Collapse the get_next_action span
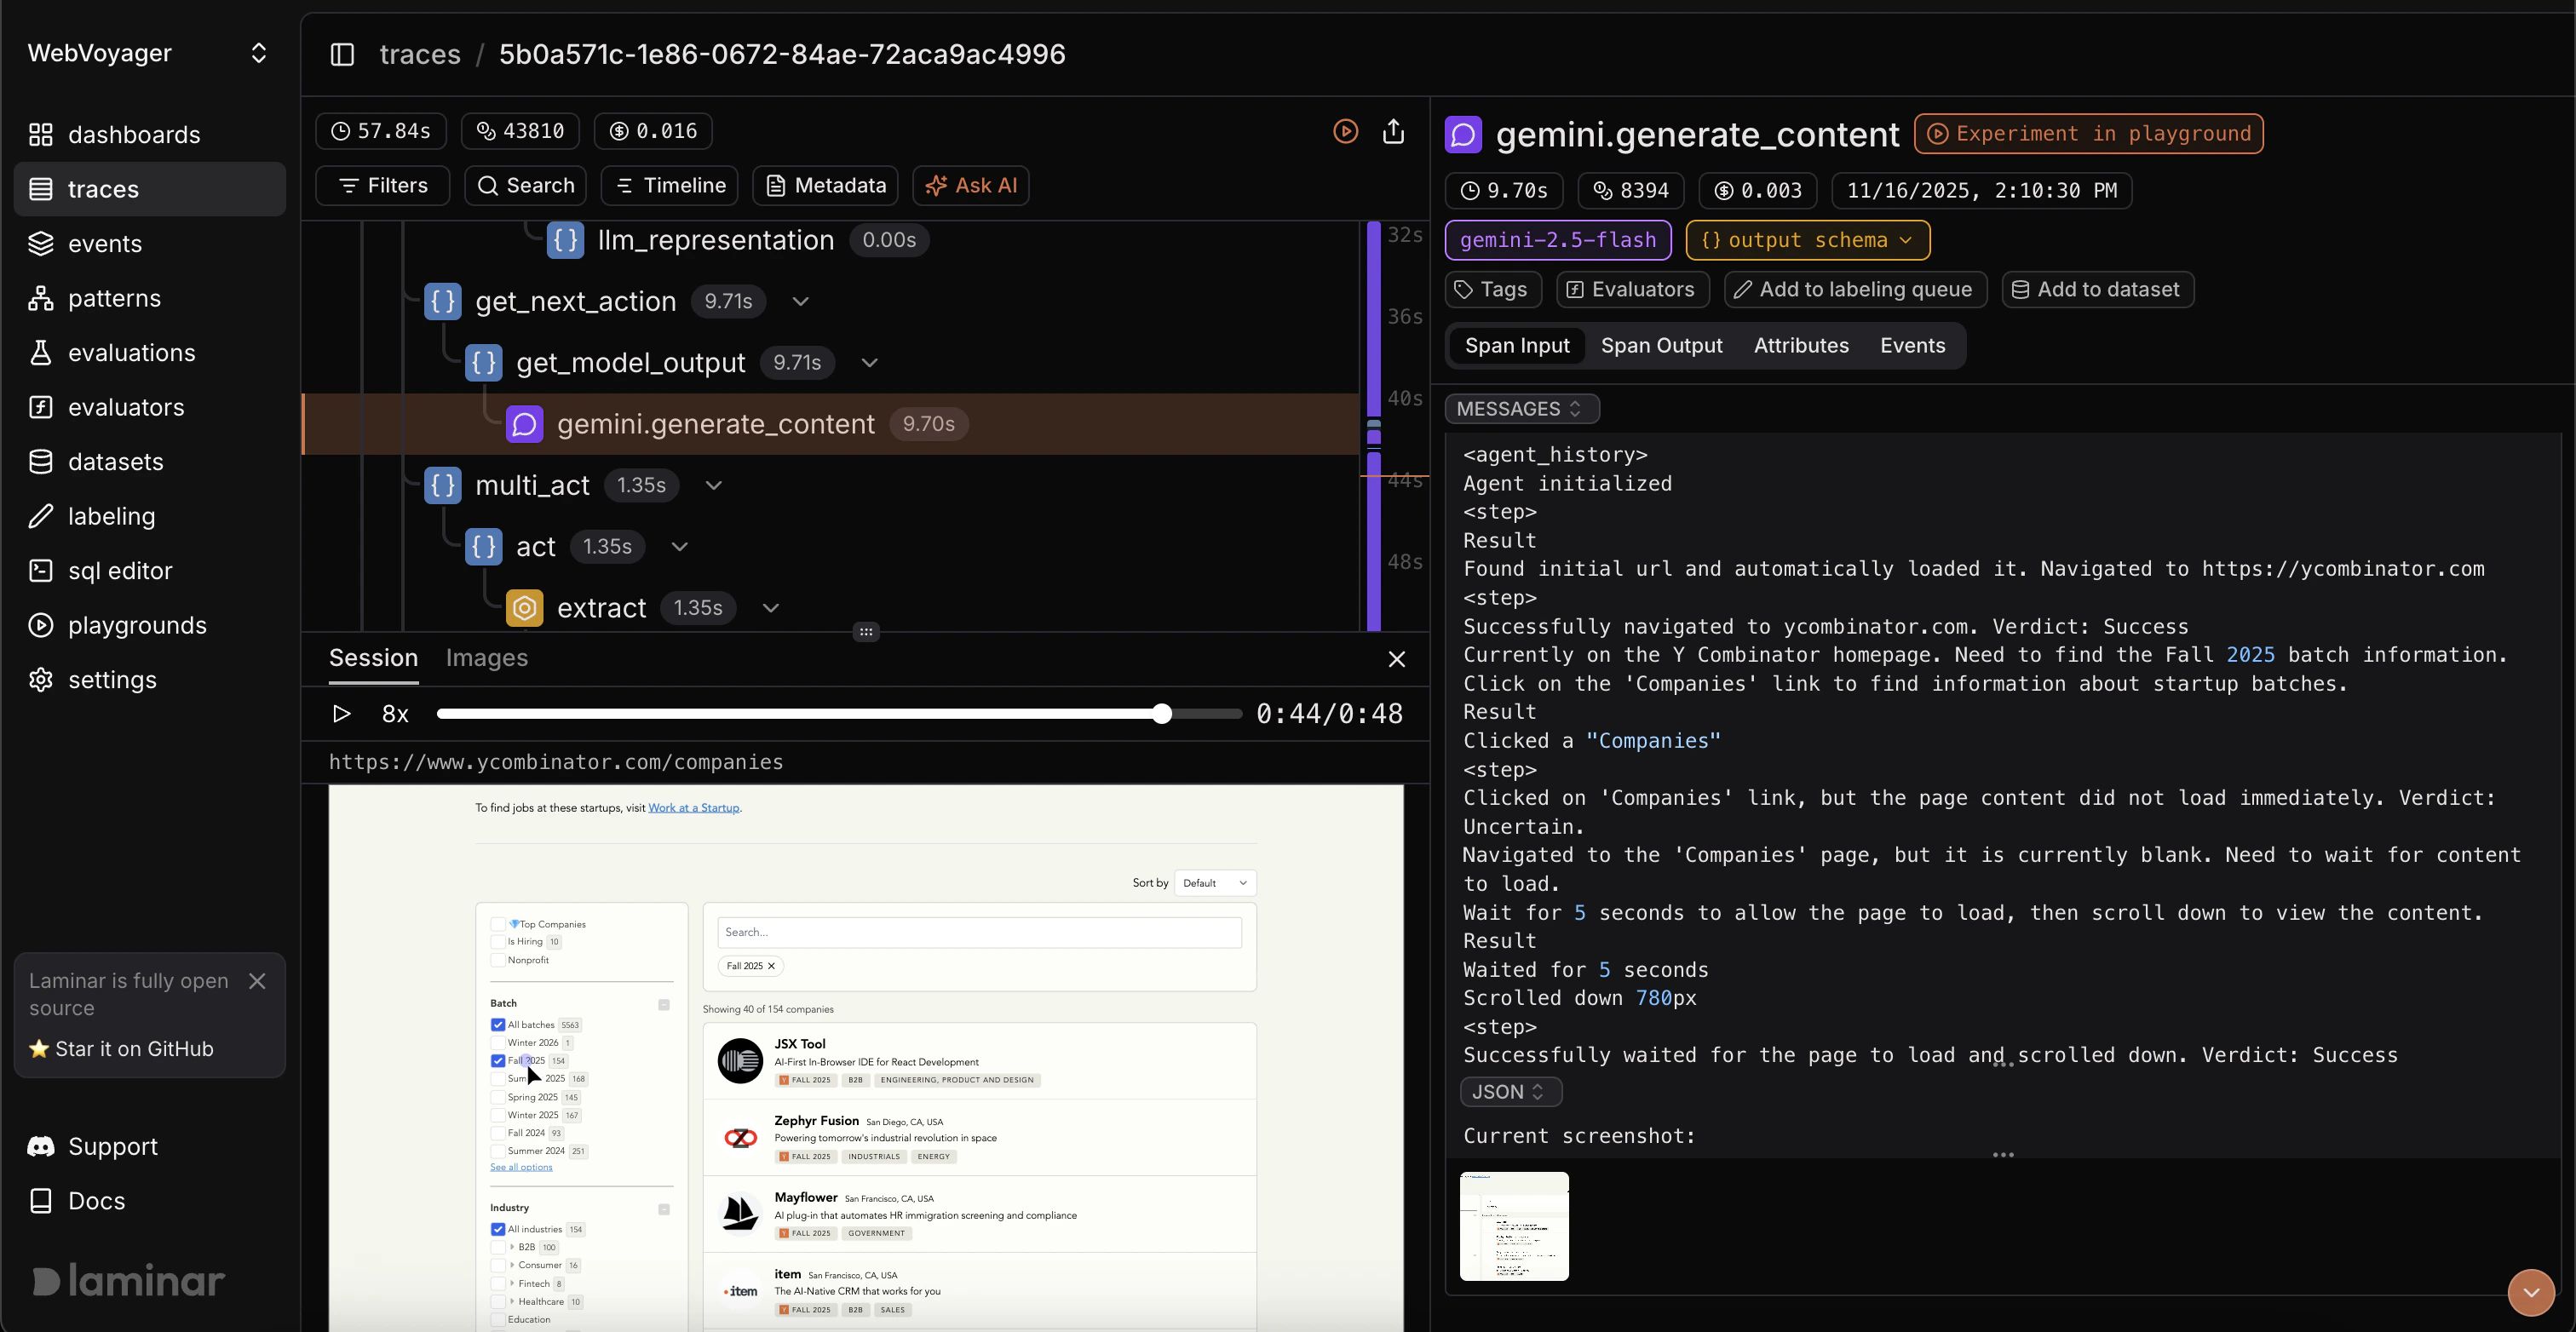The height and width of the screenshot is (1332, 2576). click(x=801, y=301)
